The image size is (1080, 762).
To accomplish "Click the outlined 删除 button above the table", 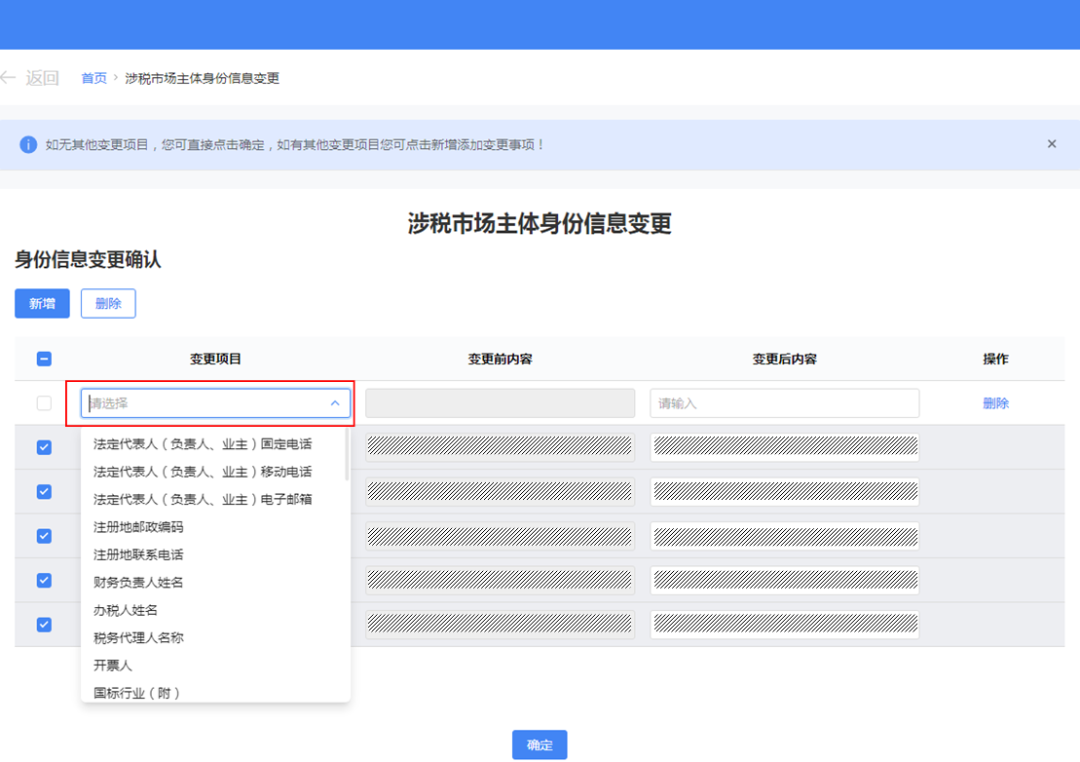I will click(x=108, y=303).
